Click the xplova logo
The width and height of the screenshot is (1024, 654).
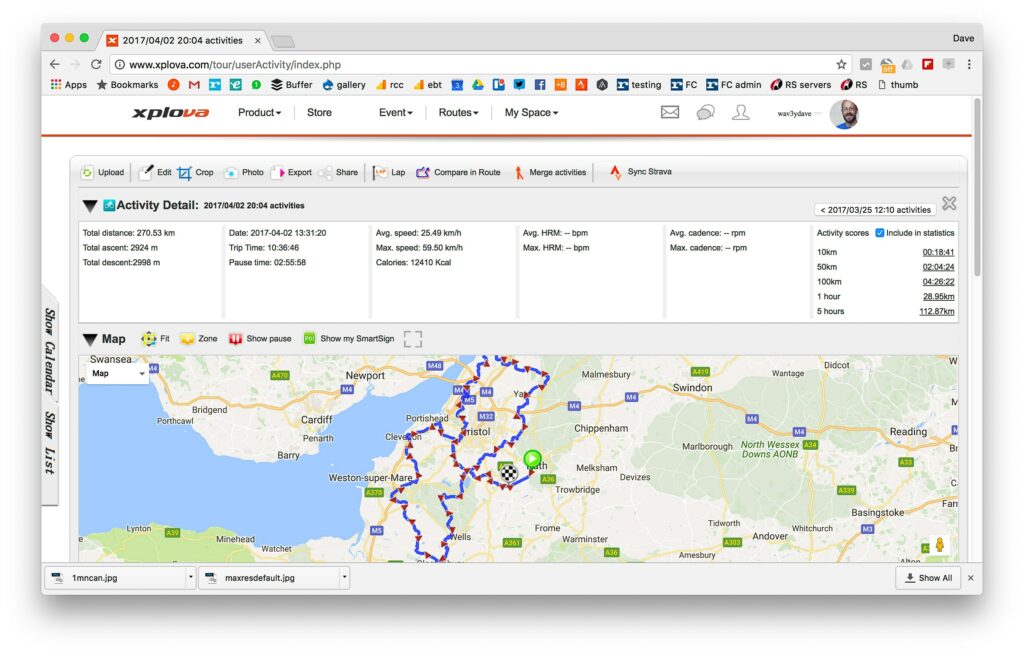tap(171, 112)
